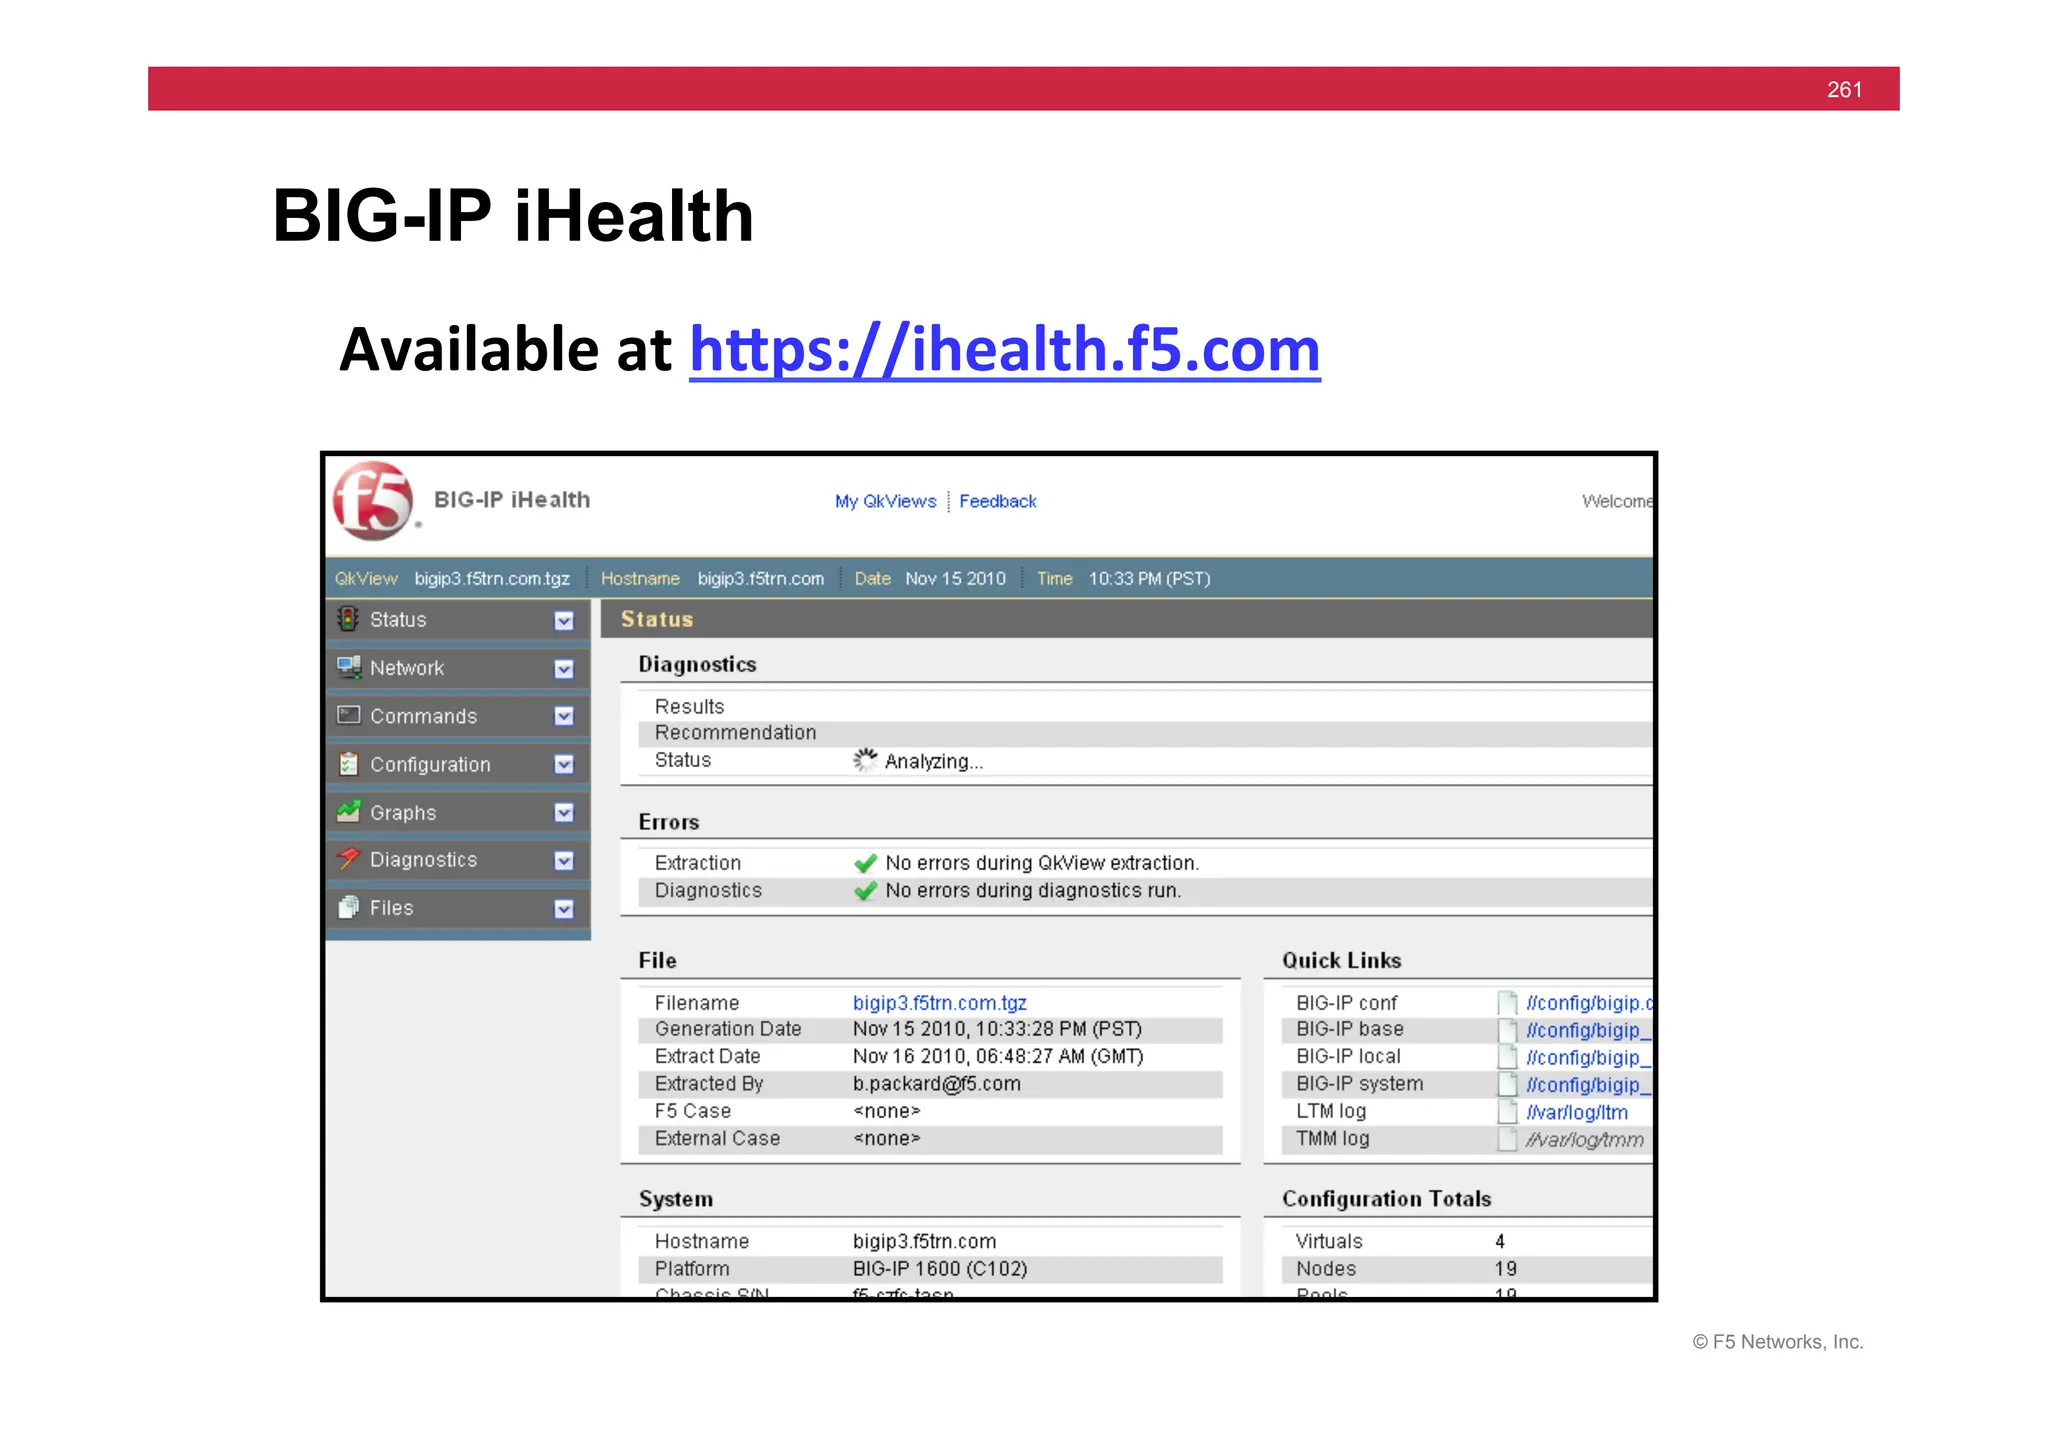Open the My QkViews link

tap(886, 501)
